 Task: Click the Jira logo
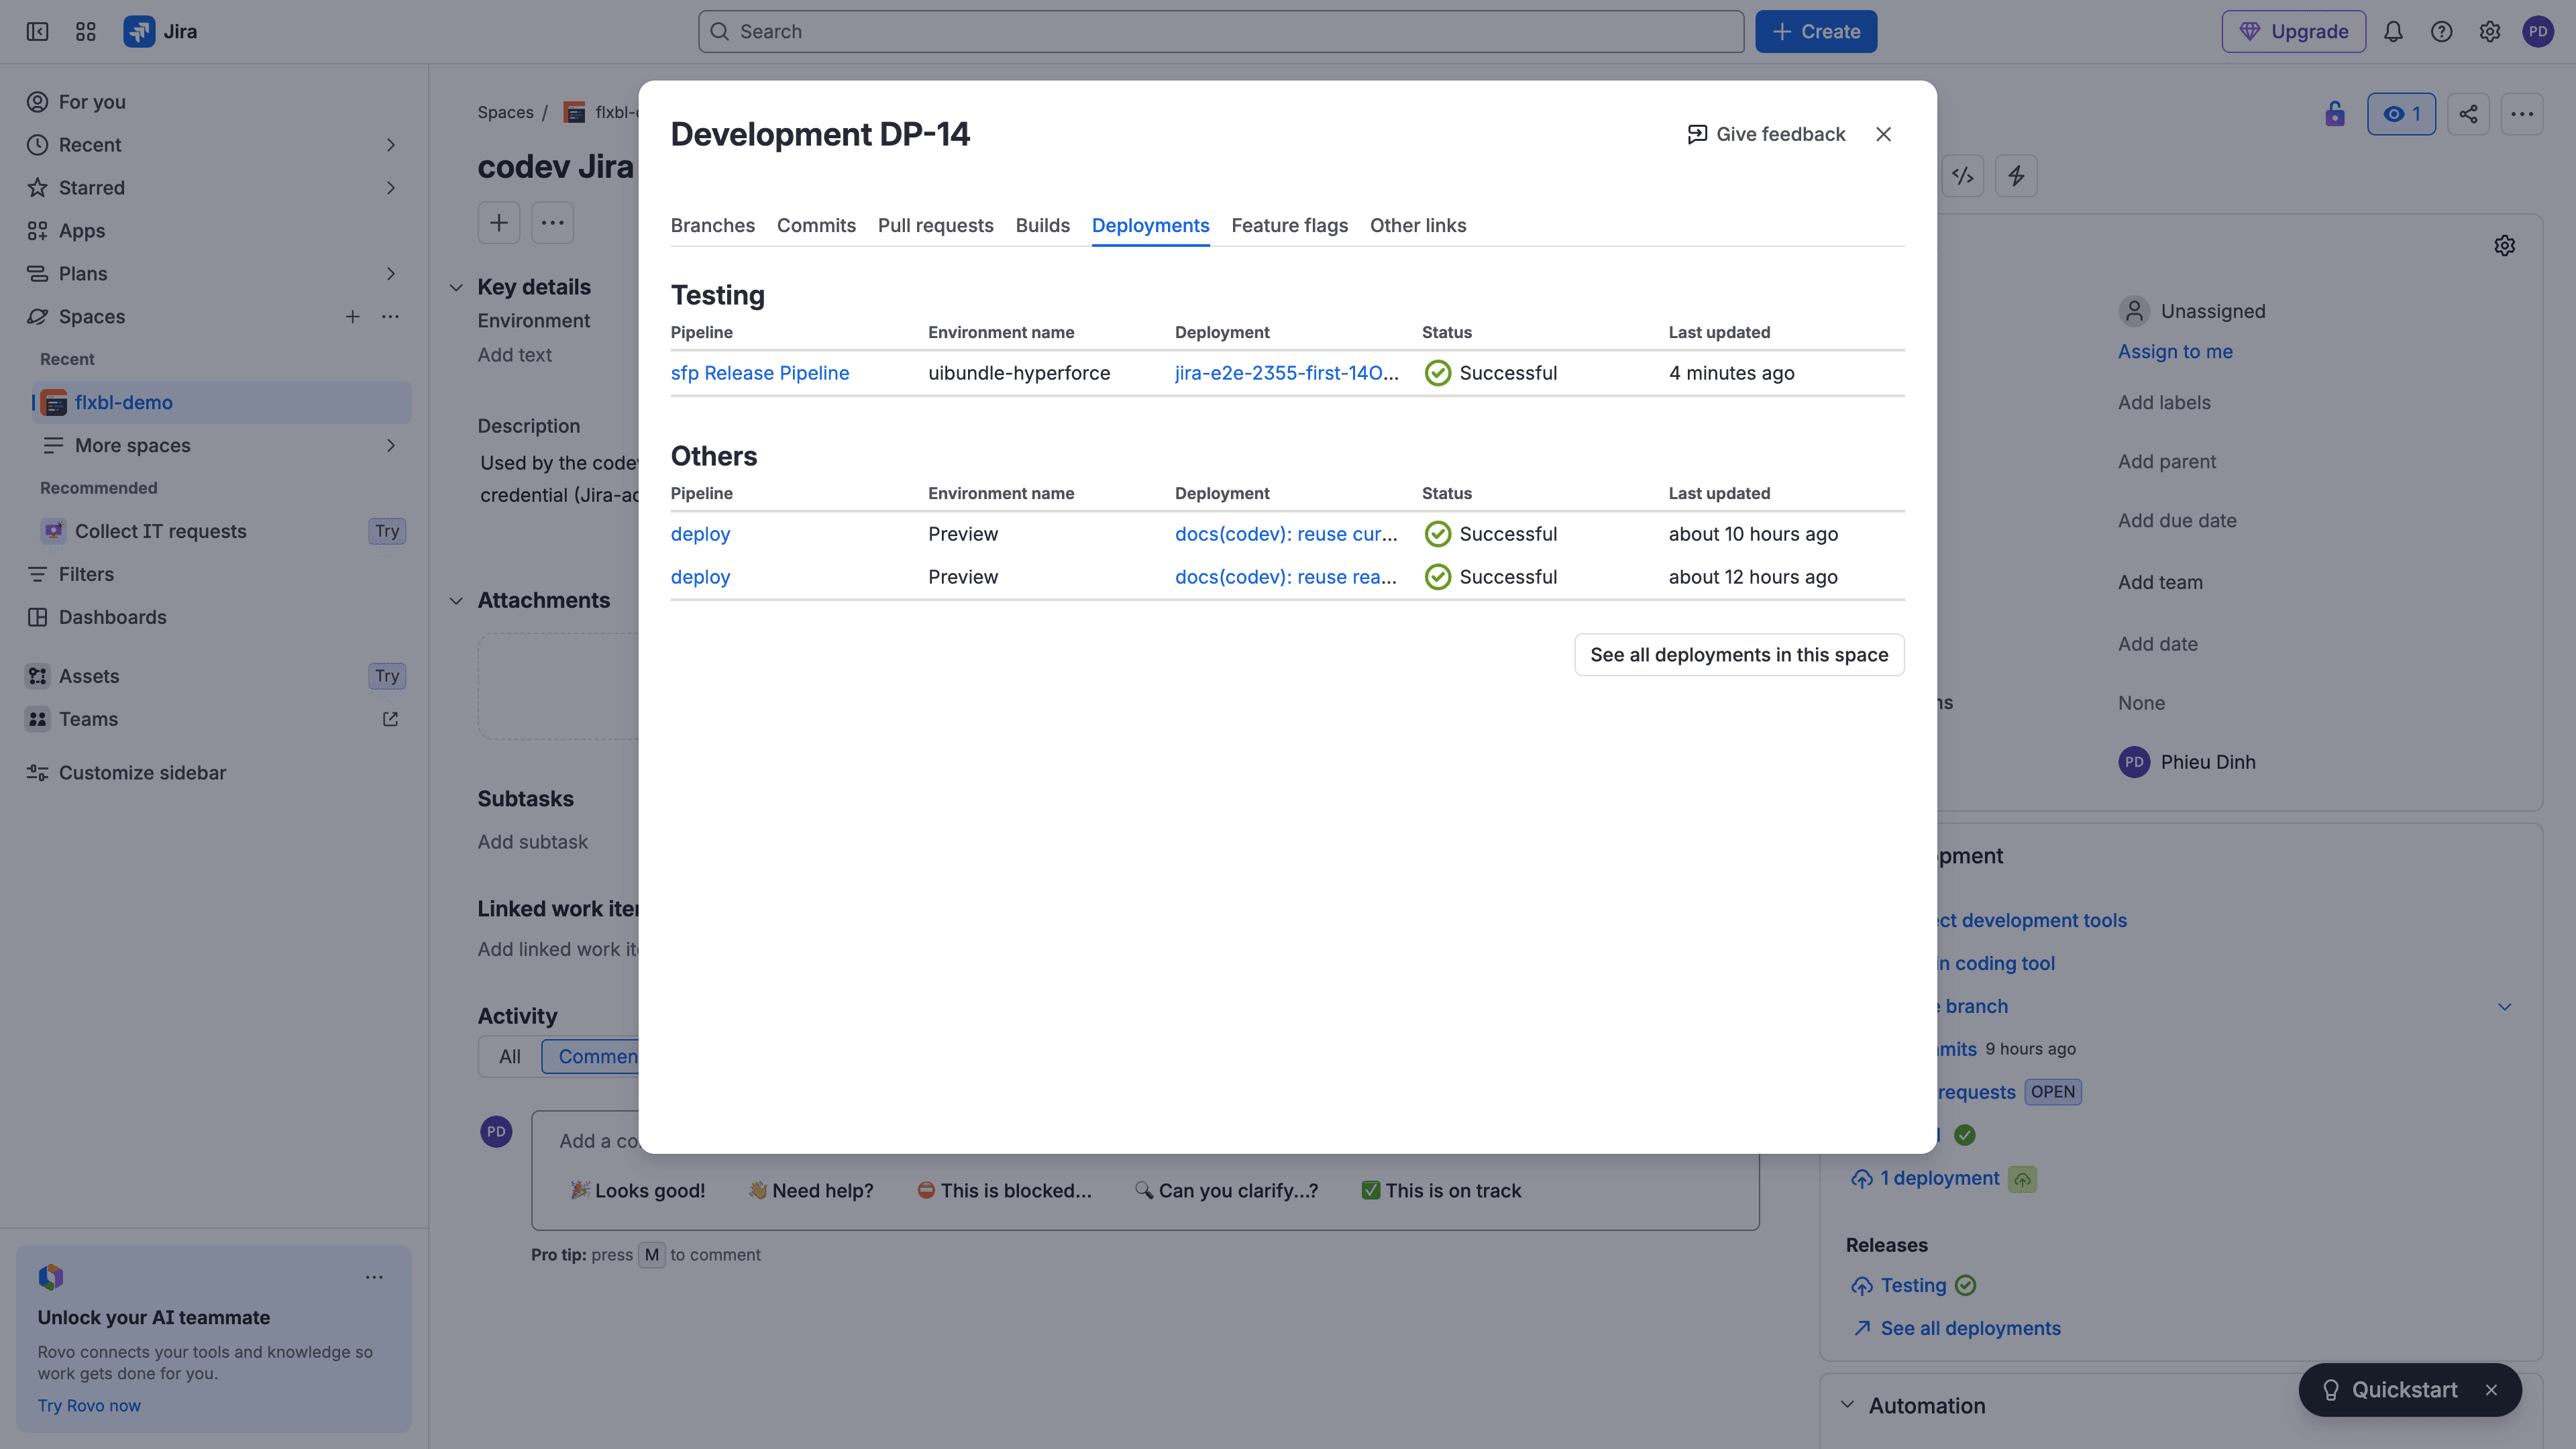(160, 31)
